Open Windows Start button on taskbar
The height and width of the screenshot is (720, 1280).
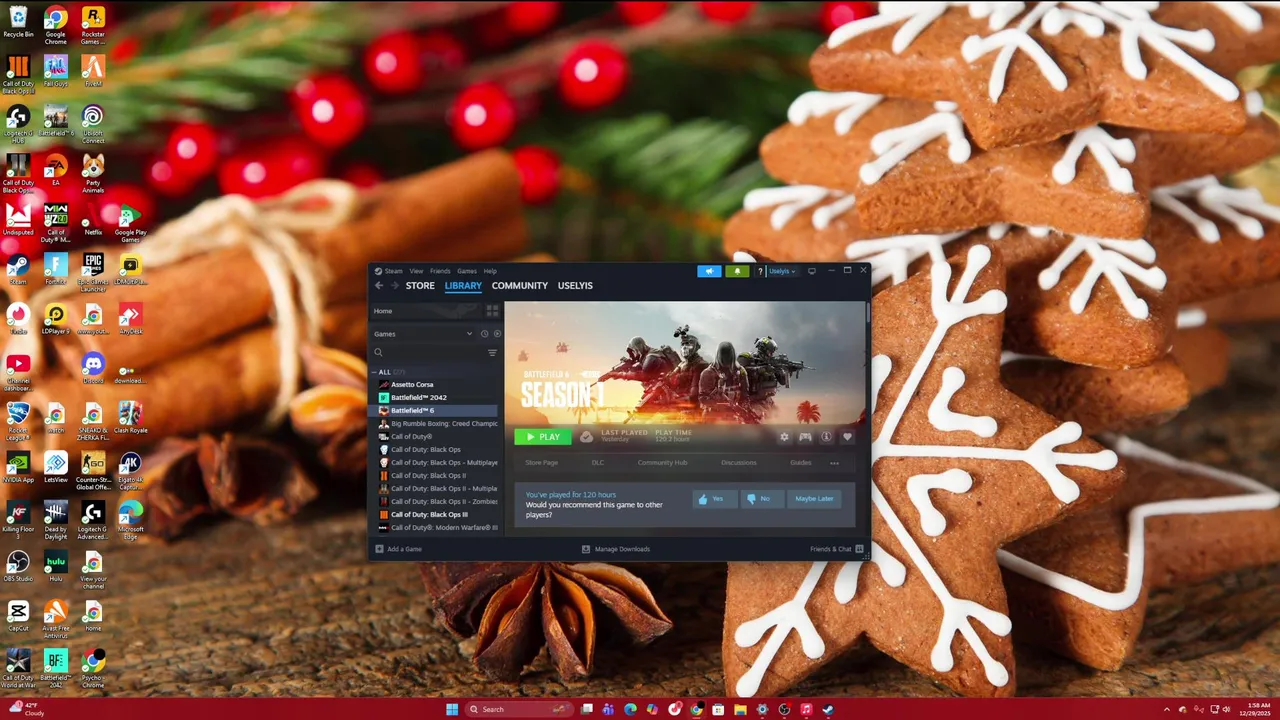point(452,709)
